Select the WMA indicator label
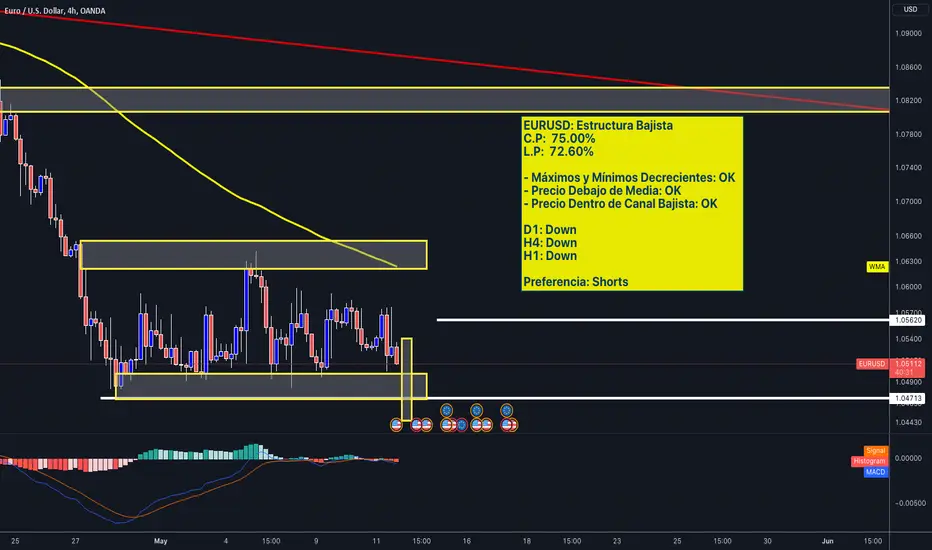932x550 pixels. [877, 266]
